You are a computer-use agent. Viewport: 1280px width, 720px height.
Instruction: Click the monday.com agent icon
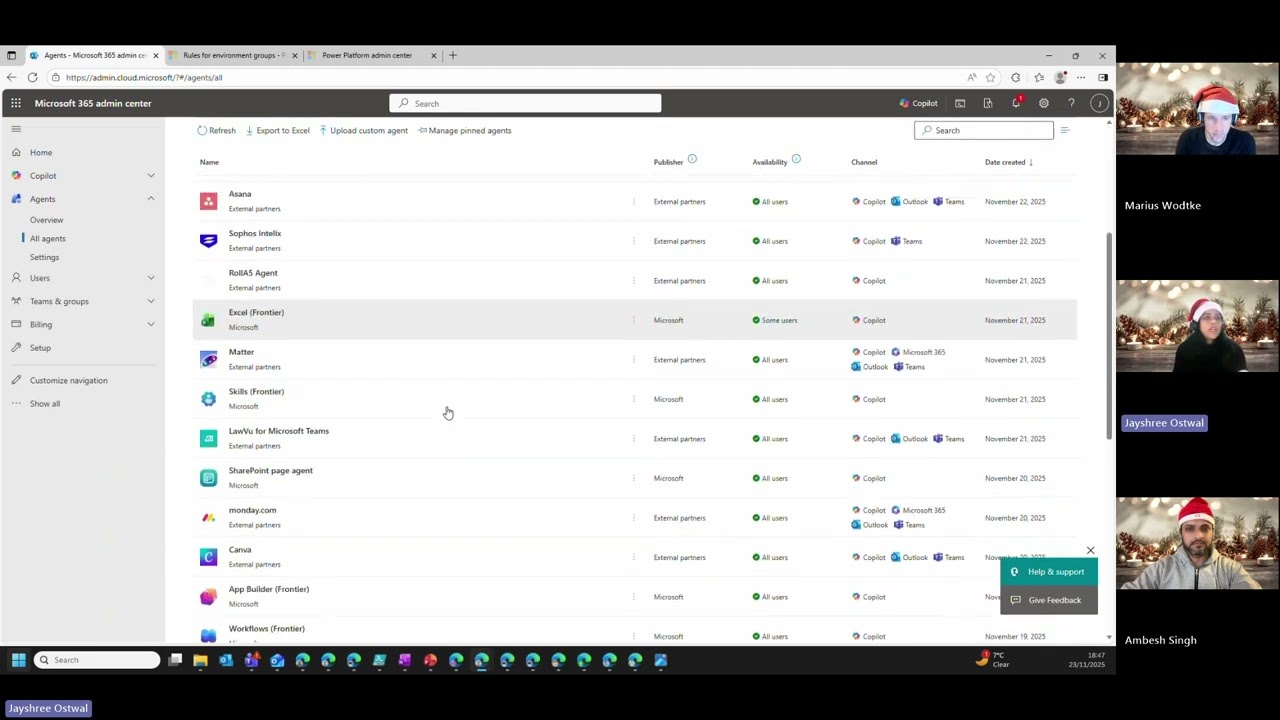[208, 518]
